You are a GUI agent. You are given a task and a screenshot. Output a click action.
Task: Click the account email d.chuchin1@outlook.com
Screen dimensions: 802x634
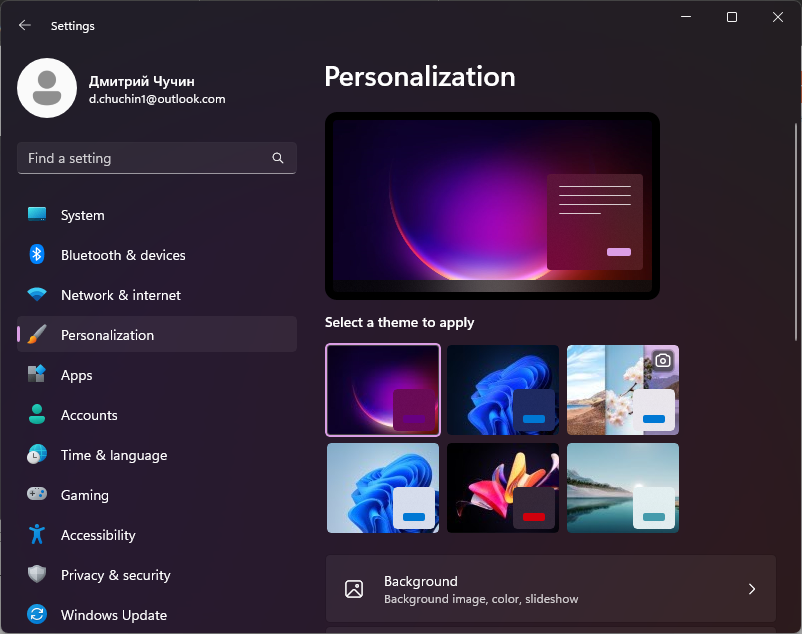pos(157,99)
